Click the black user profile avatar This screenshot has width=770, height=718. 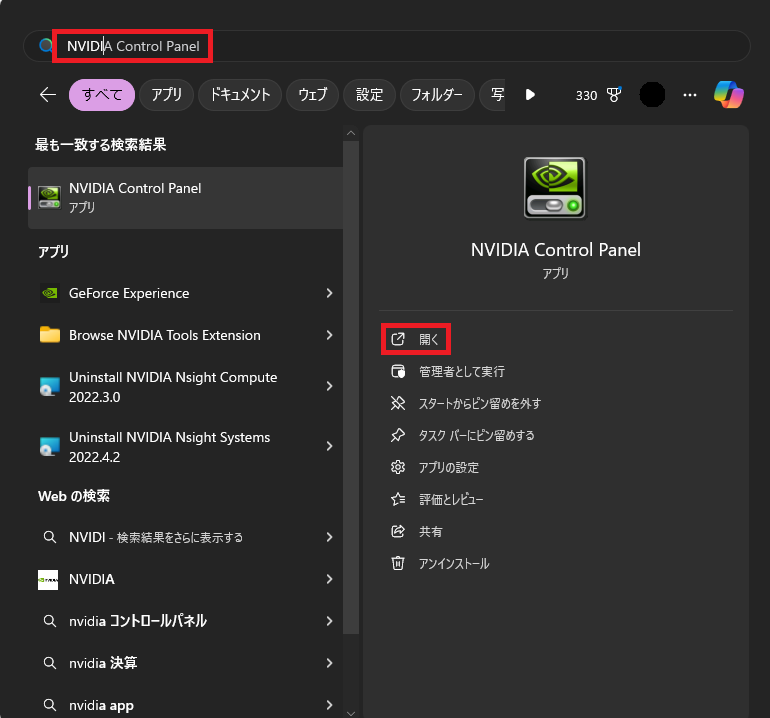point(652,95)
